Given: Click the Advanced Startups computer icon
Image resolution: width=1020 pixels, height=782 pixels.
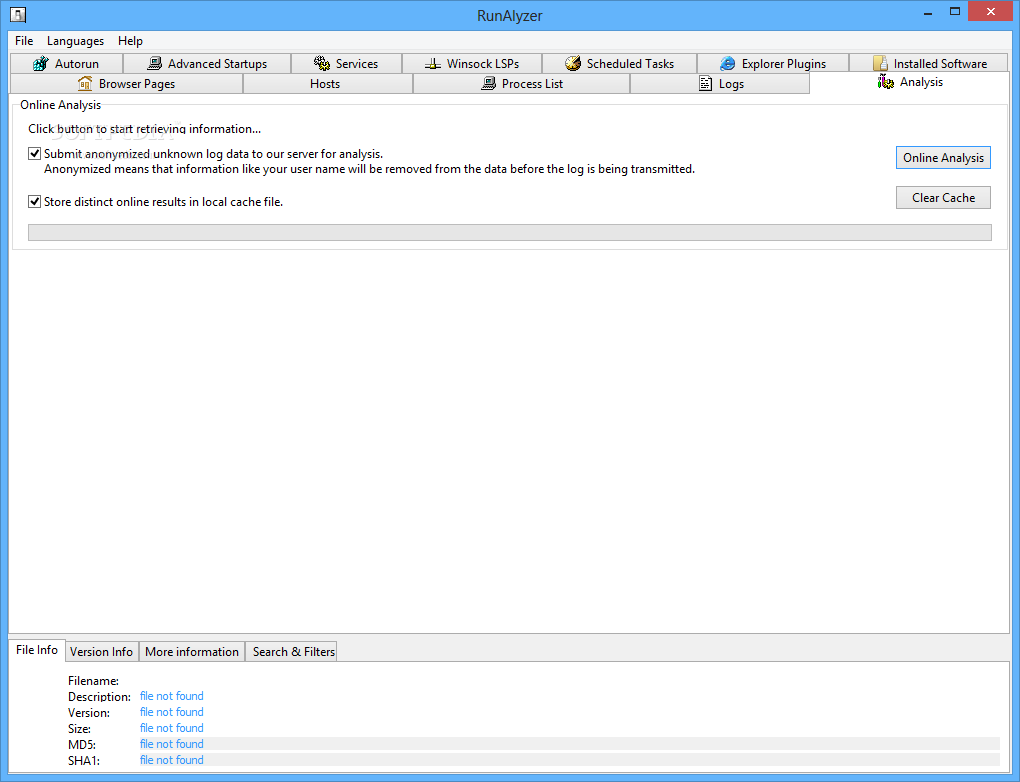Looking at the screenshot, I should tap(154, 63).
